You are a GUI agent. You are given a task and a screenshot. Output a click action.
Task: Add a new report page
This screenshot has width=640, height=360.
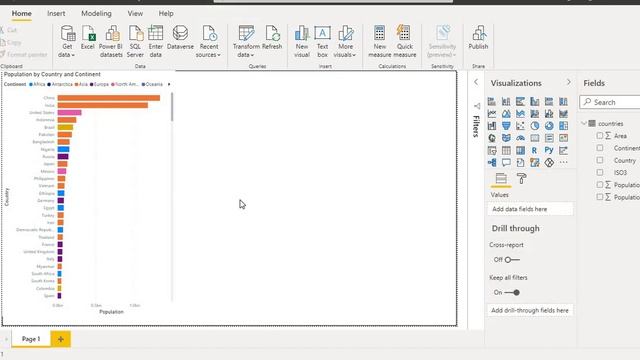tap(60, 339)
